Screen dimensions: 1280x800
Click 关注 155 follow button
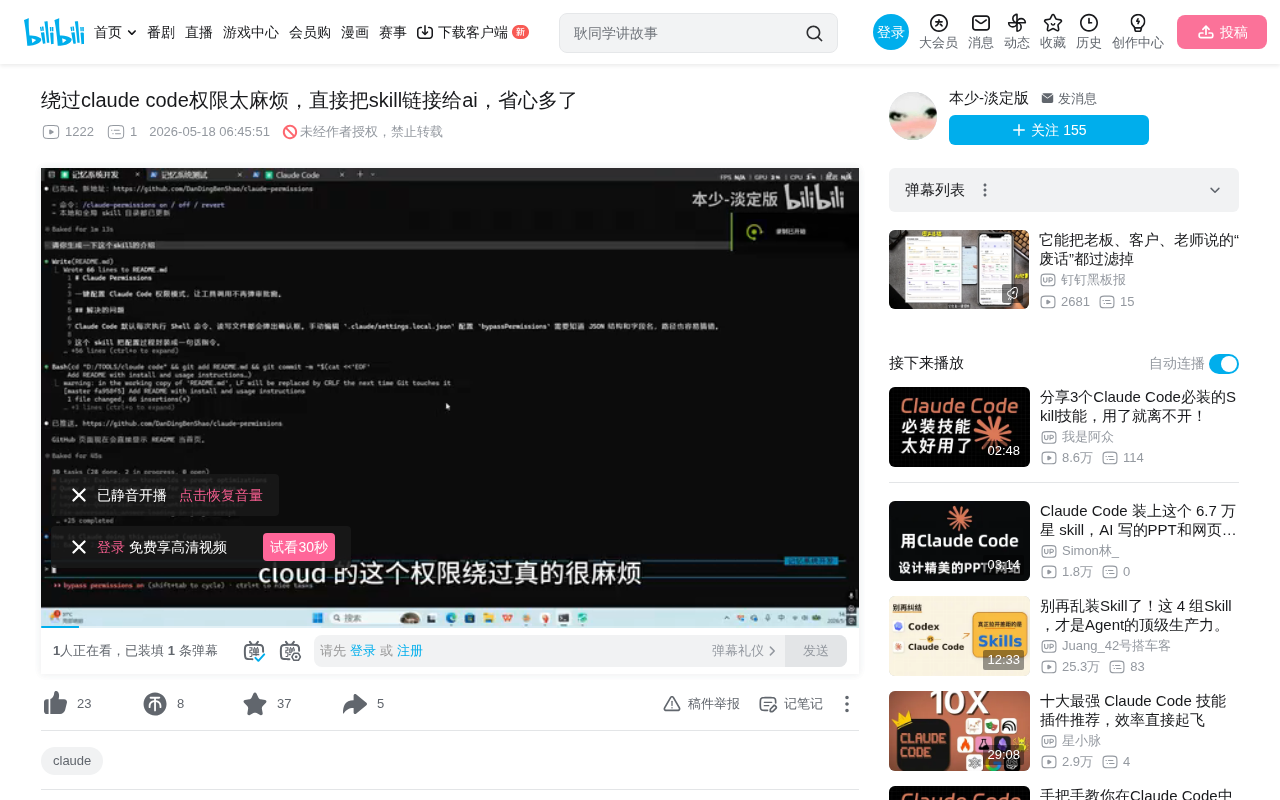pyautogui.click(x=1049, y=130)
